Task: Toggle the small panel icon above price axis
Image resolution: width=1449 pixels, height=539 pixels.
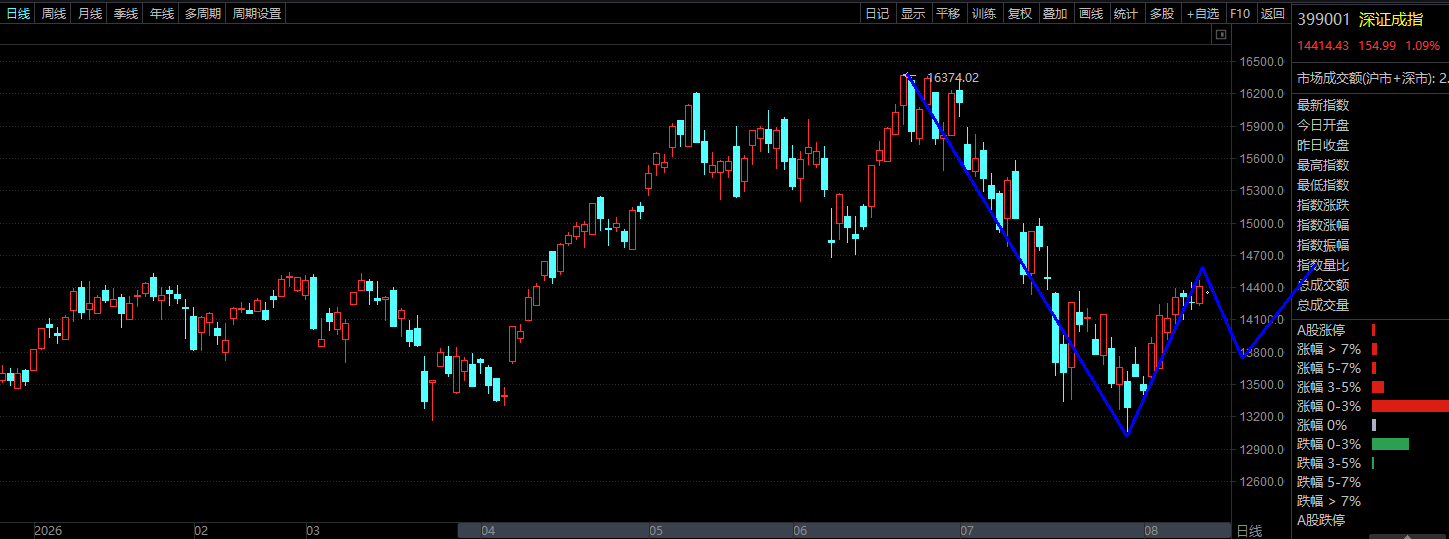Action: (x=1220, y=35)
